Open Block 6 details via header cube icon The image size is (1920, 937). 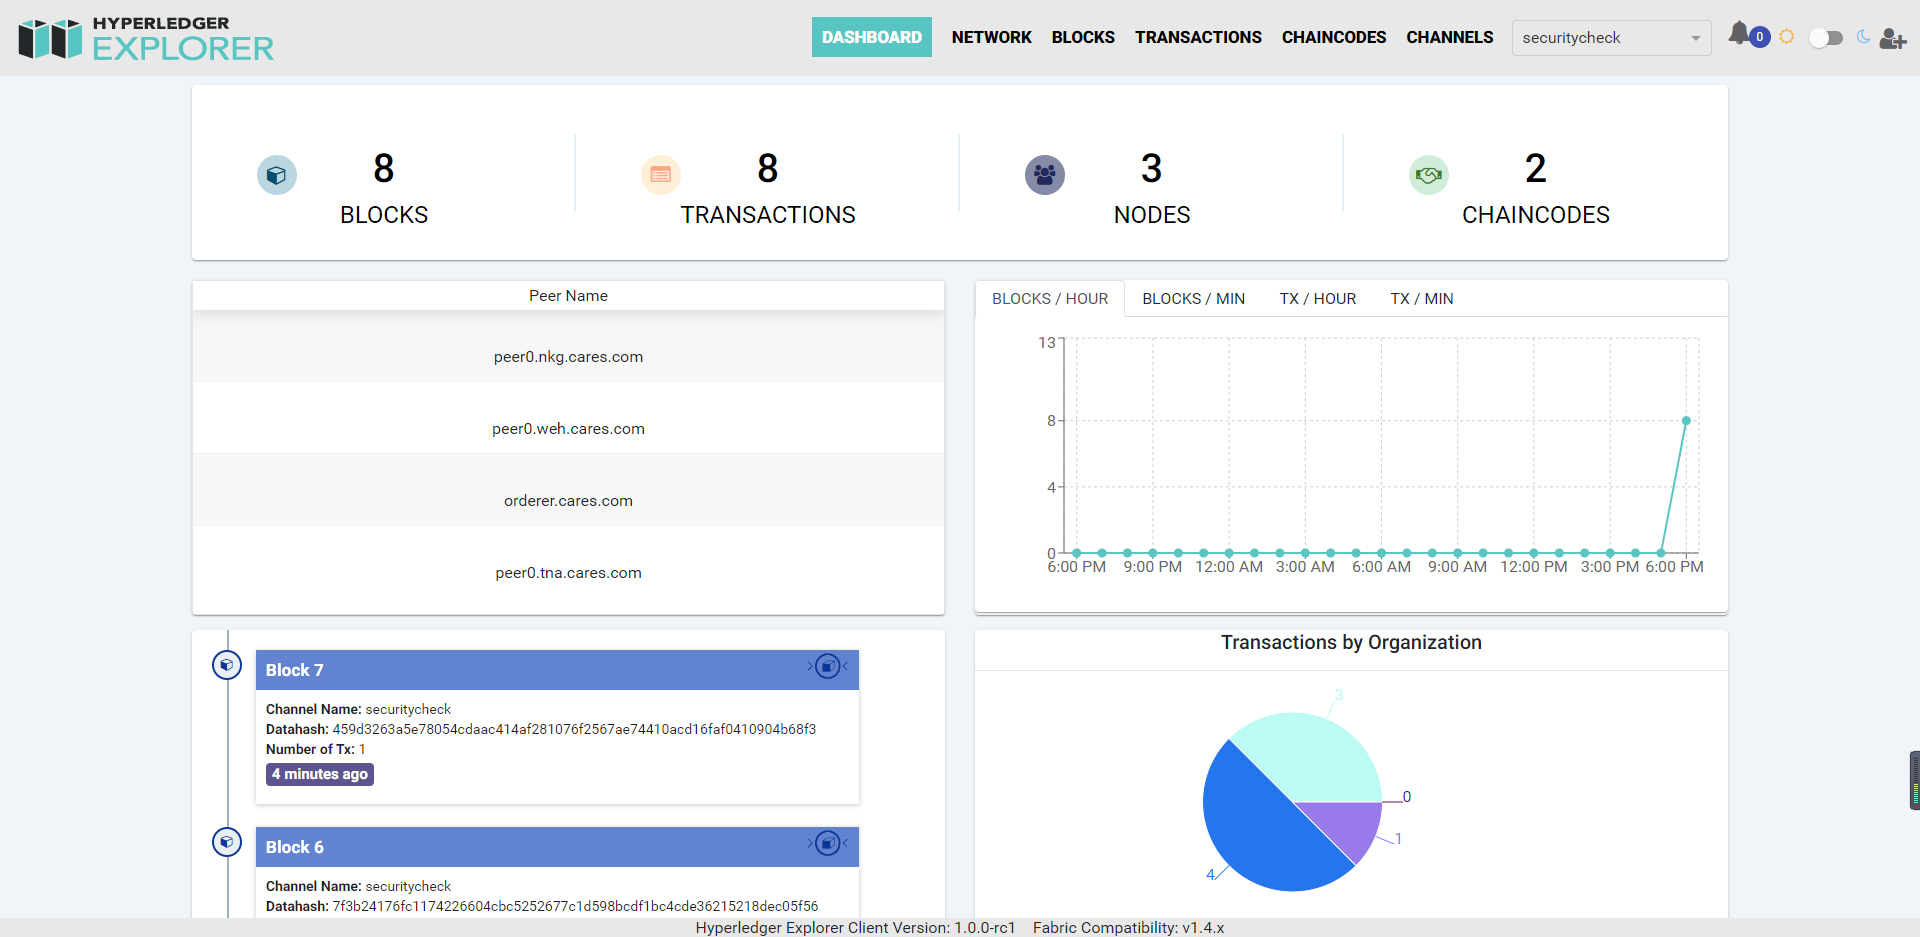[x=827, y=844]
